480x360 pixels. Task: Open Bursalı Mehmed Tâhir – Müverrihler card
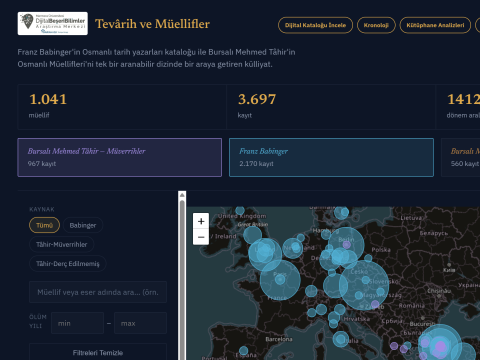coord(120,157)
